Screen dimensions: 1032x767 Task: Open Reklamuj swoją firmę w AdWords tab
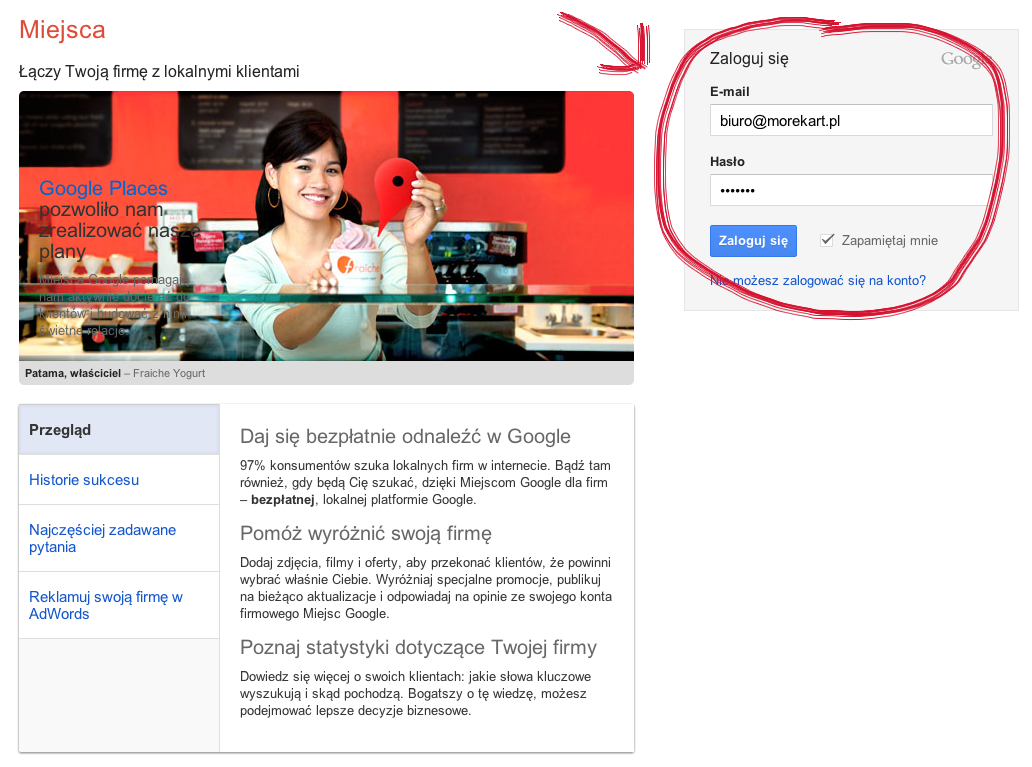tap(119, 606)
